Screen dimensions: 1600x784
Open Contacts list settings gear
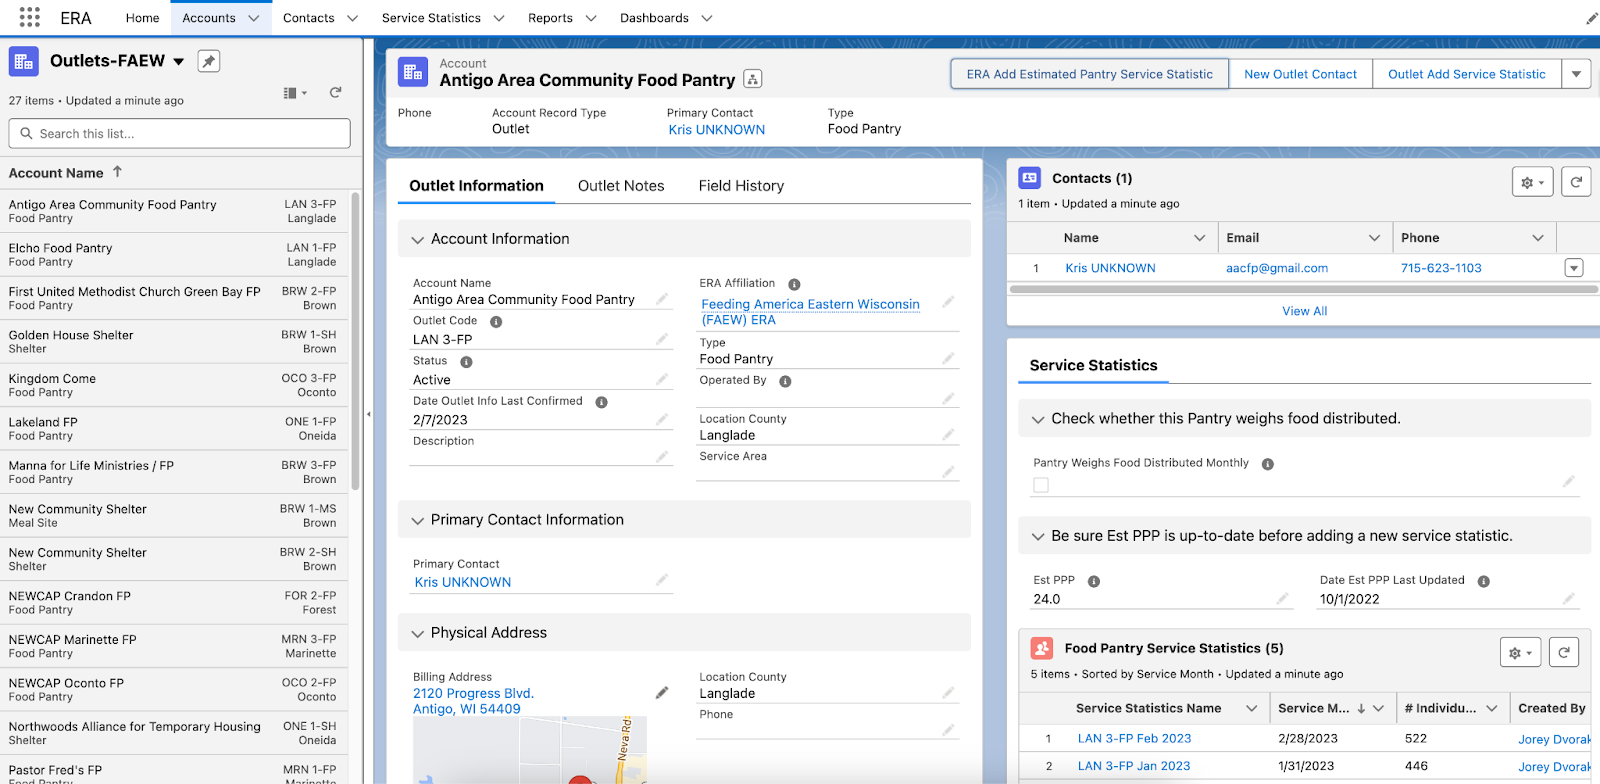[1532, 182]
